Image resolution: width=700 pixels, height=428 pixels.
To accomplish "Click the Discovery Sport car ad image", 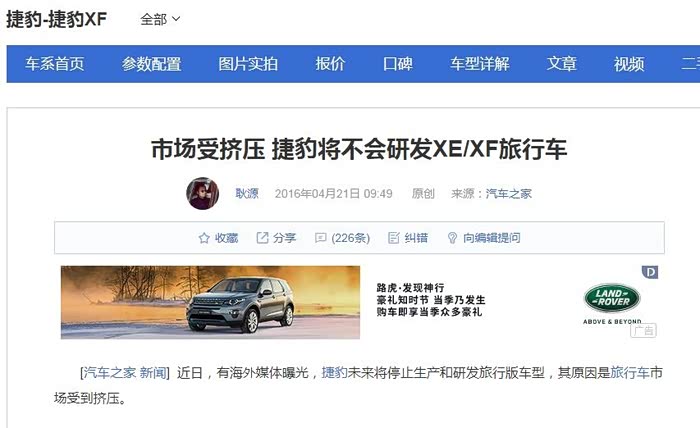I will click(210, 302).
